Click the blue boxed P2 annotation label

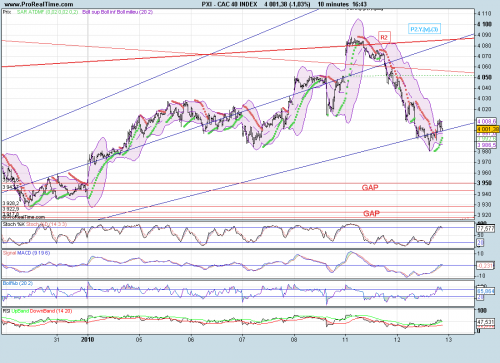pyautogui.click(x=424, y=29)
